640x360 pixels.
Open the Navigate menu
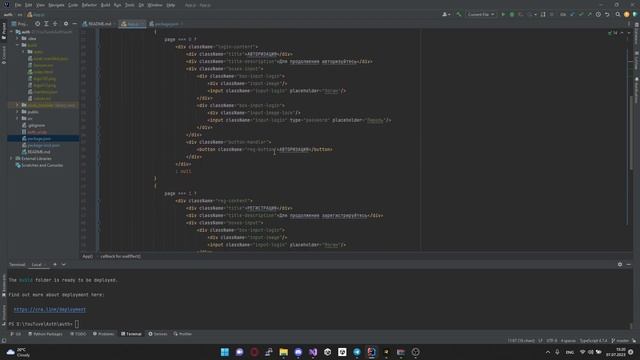point(56,5)
